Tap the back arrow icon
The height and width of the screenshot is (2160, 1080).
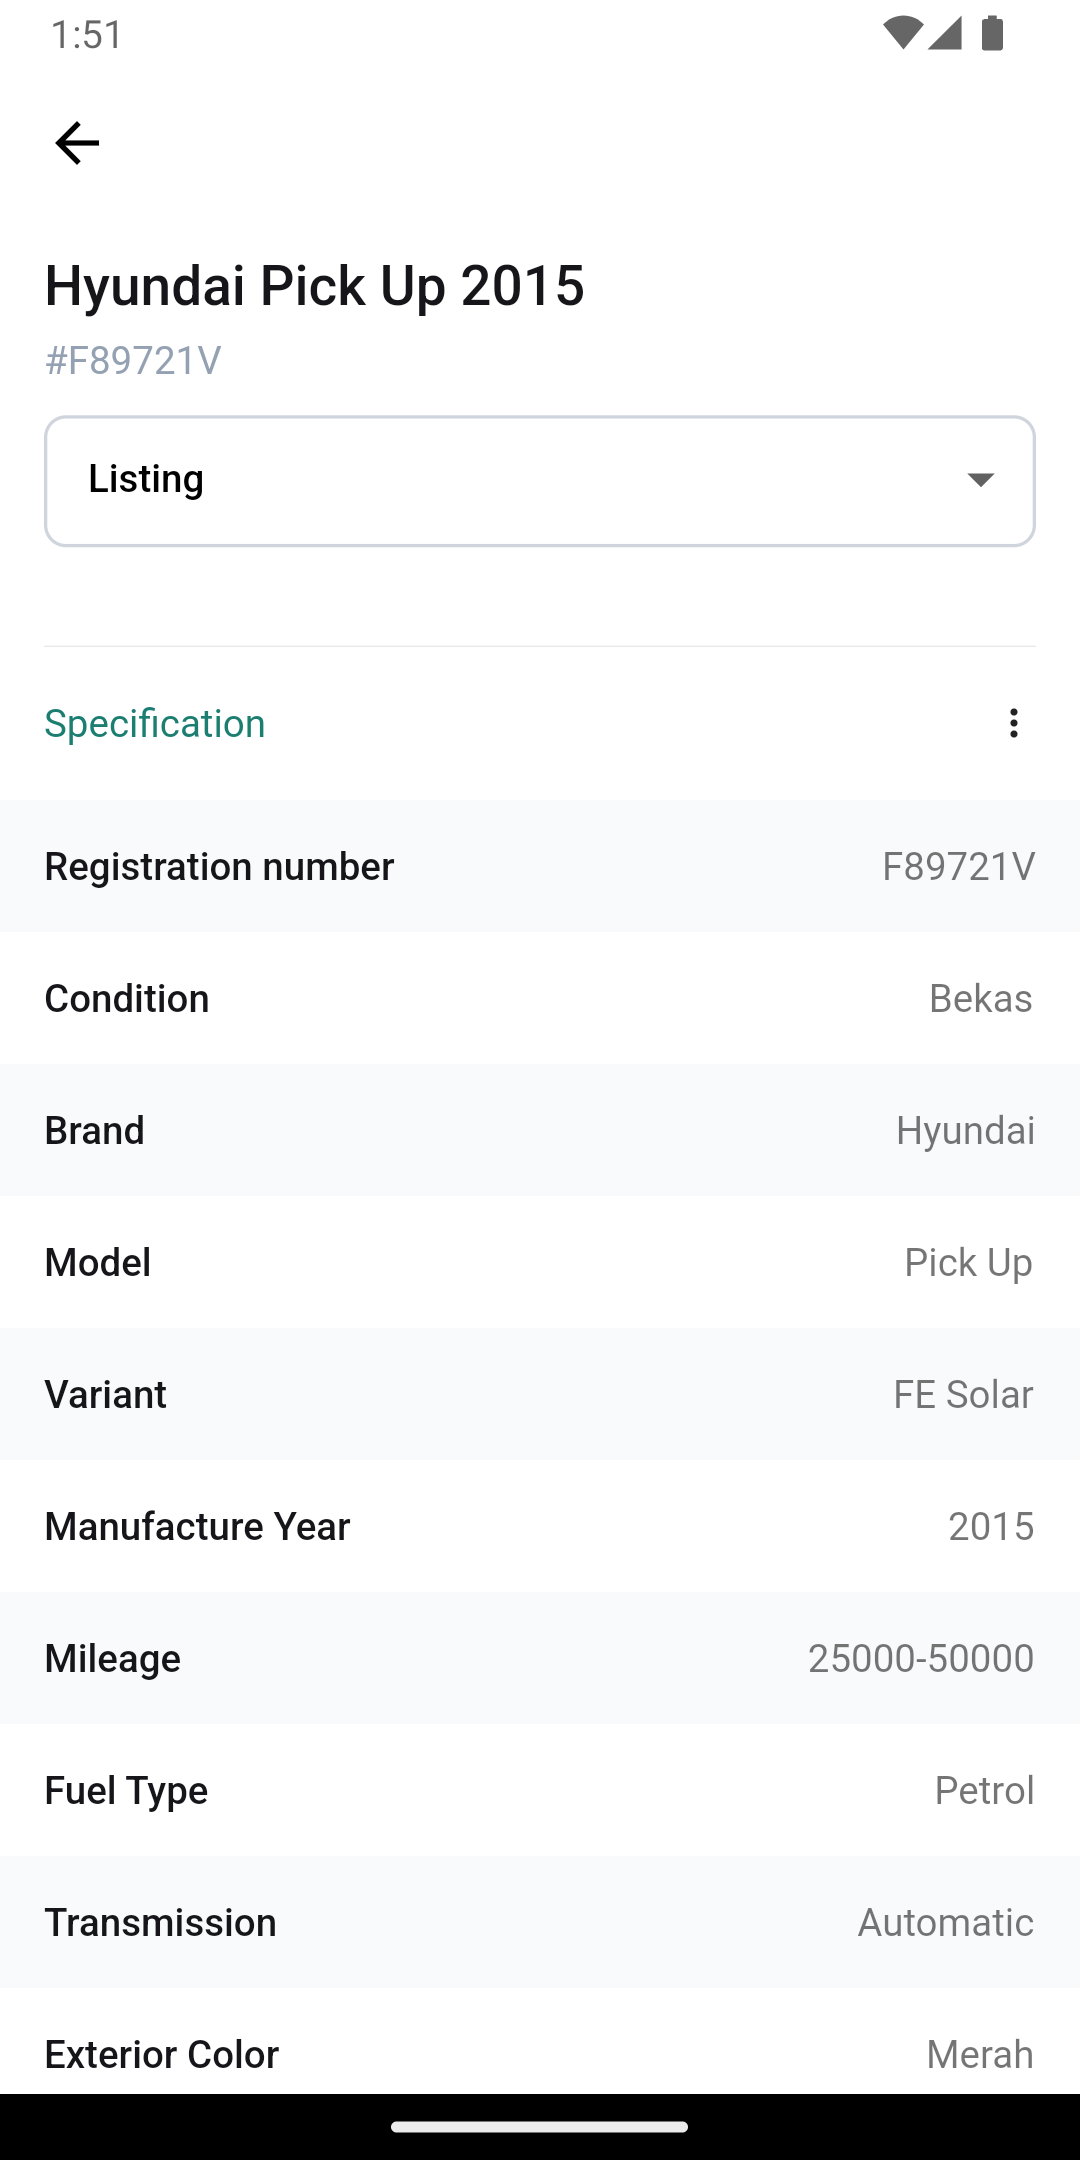(x=77, y=143)
